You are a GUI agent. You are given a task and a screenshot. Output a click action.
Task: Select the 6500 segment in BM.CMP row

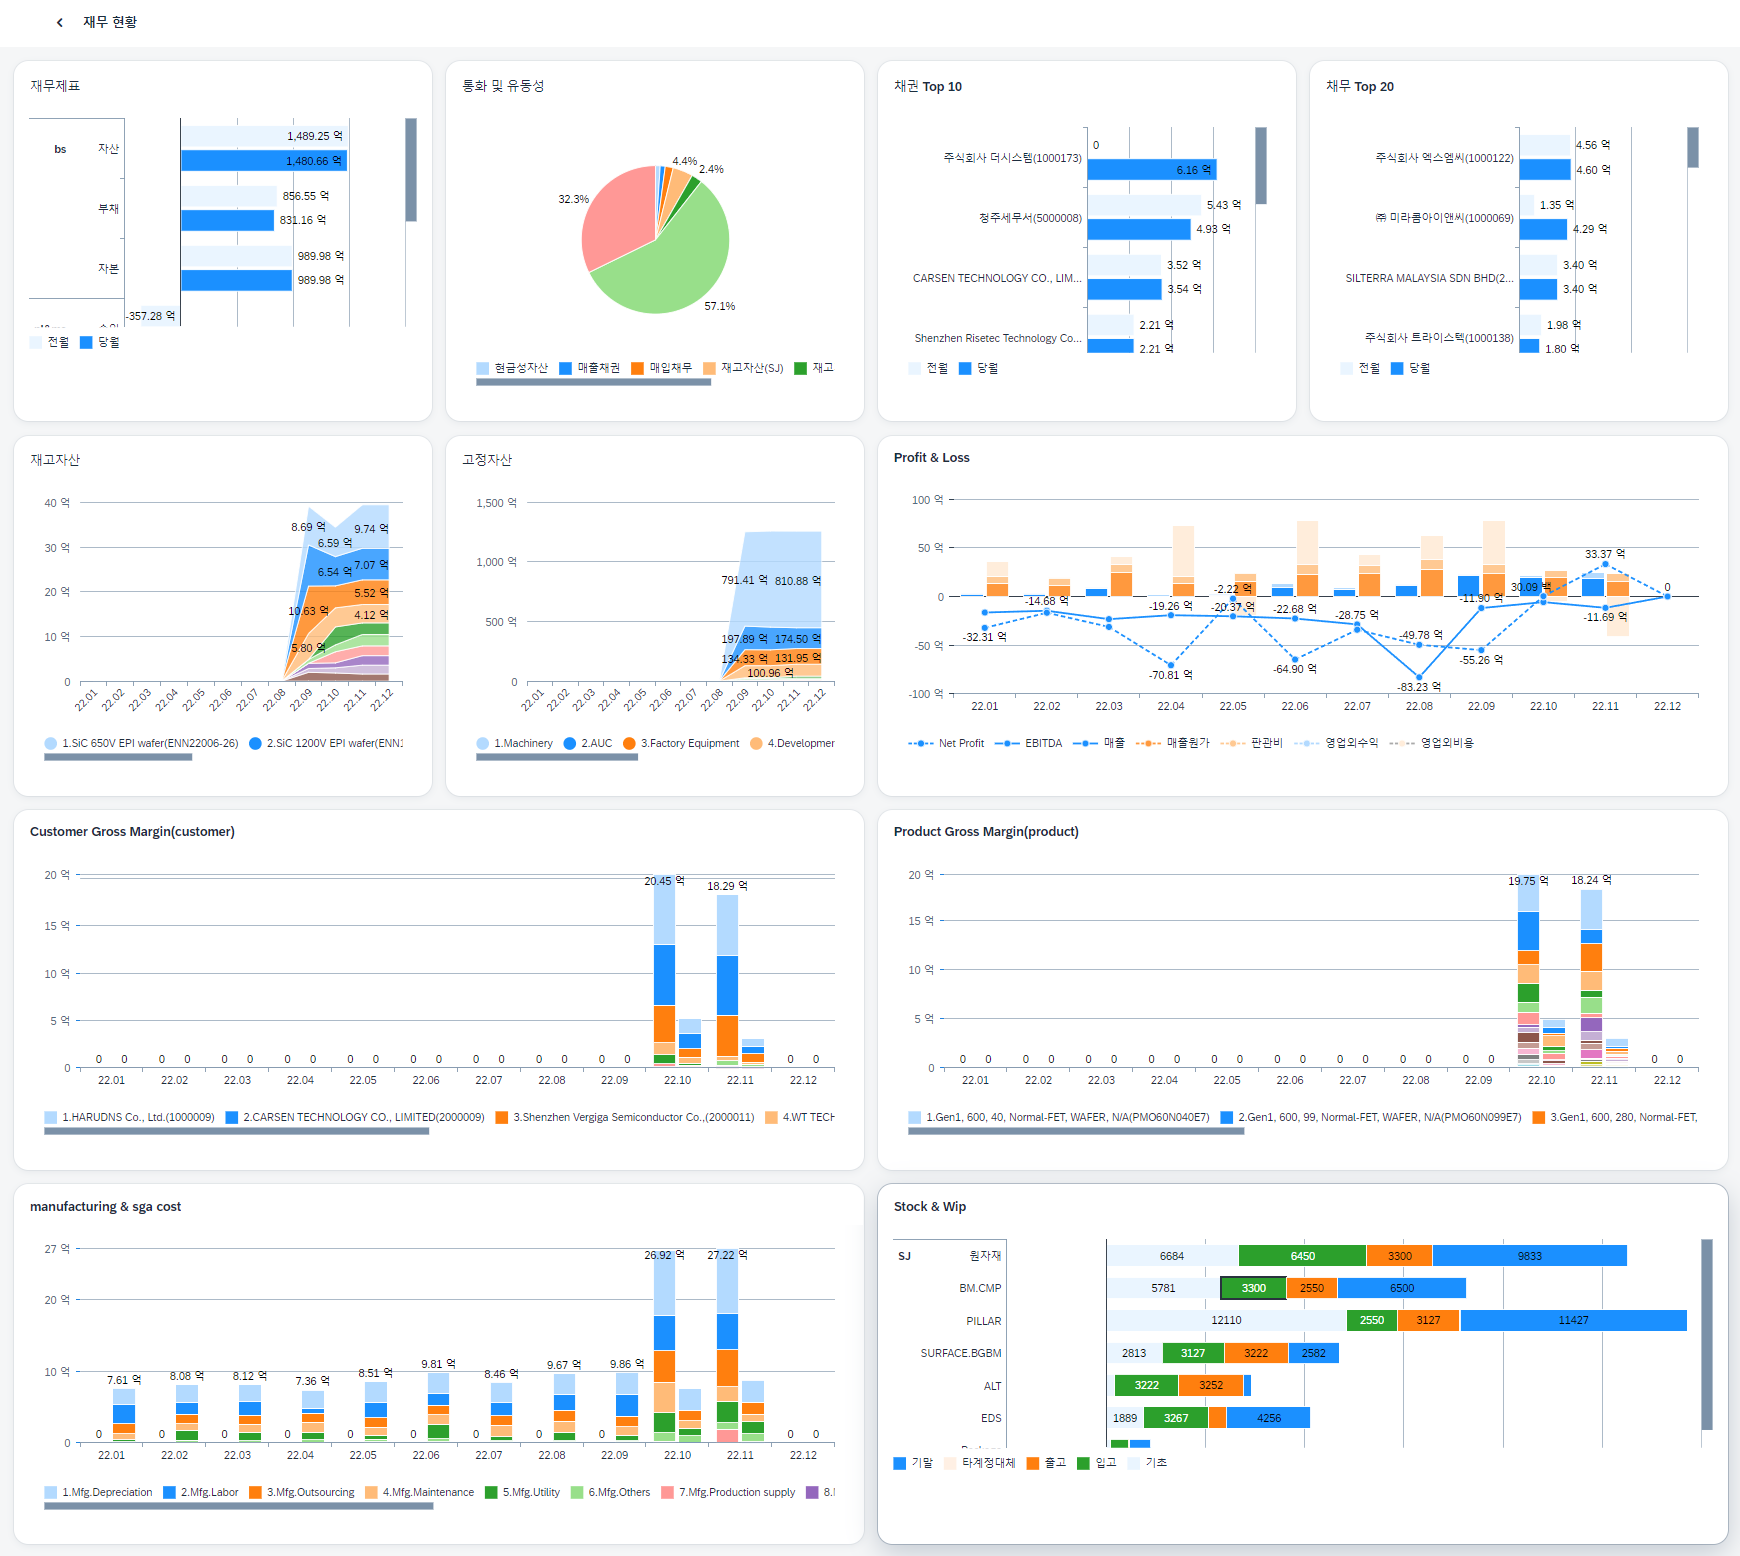[1402, 1288]
